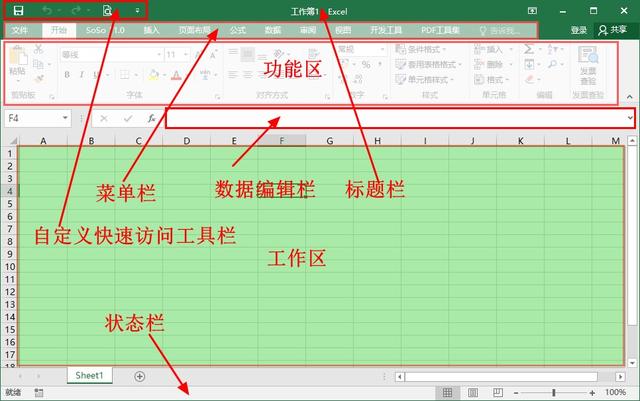Apply the red Font Color A
The height and width of the screenshot is (401, 640).
pos(176,75)
